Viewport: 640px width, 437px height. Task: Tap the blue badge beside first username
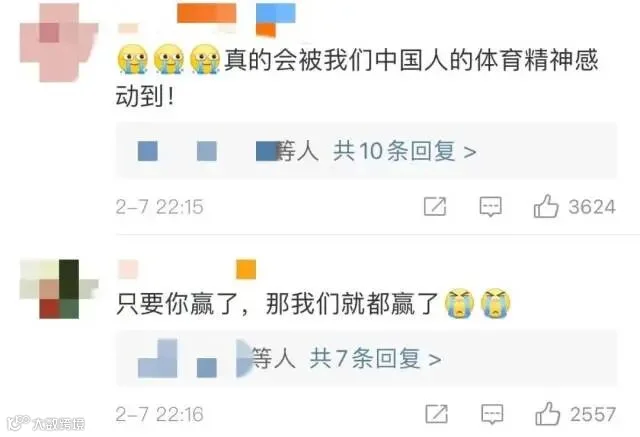276,13
